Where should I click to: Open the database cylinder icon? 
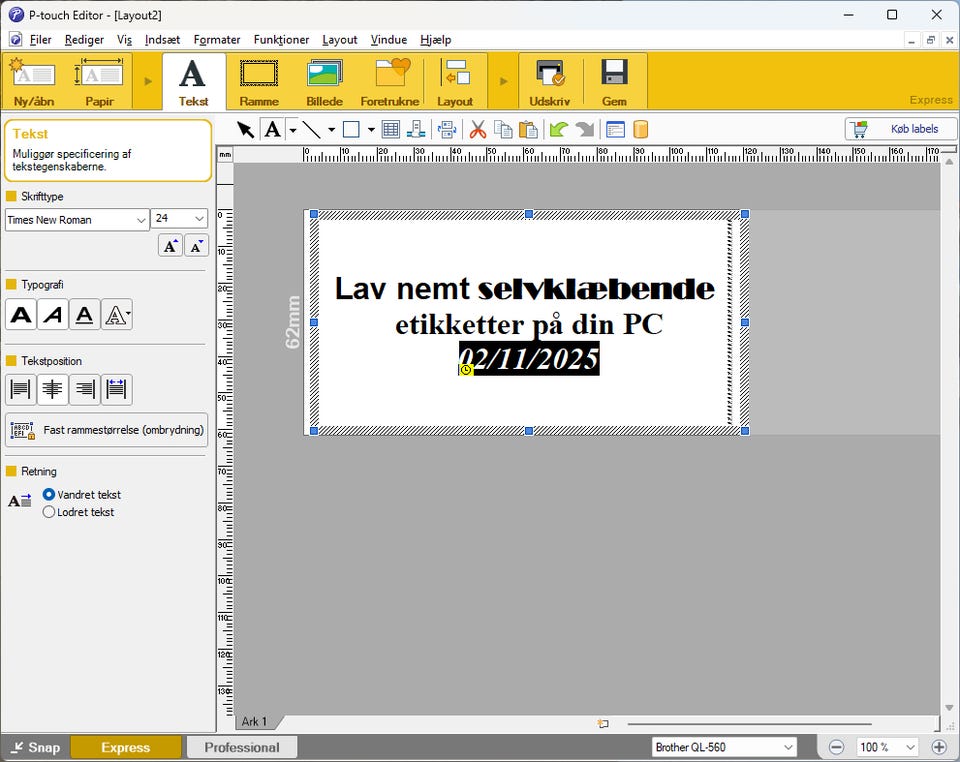tap(640, 130)
